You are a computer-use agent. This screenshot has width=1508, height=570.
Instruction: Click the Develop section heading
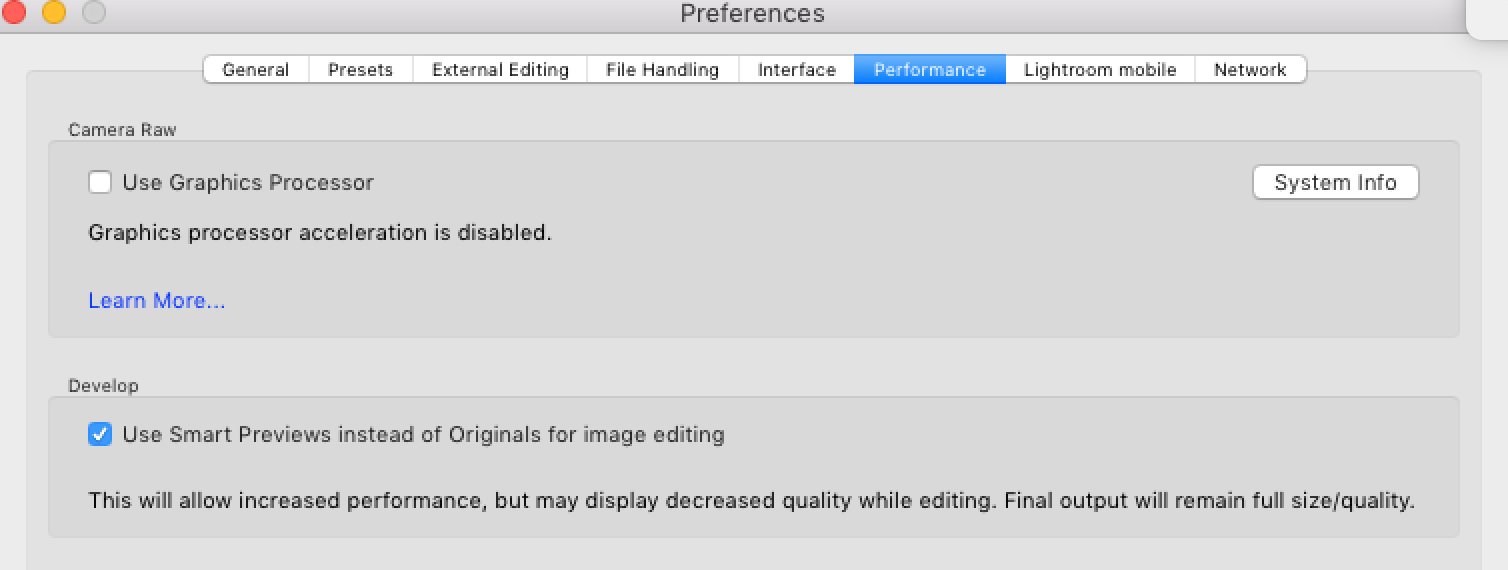pos(103,386)
